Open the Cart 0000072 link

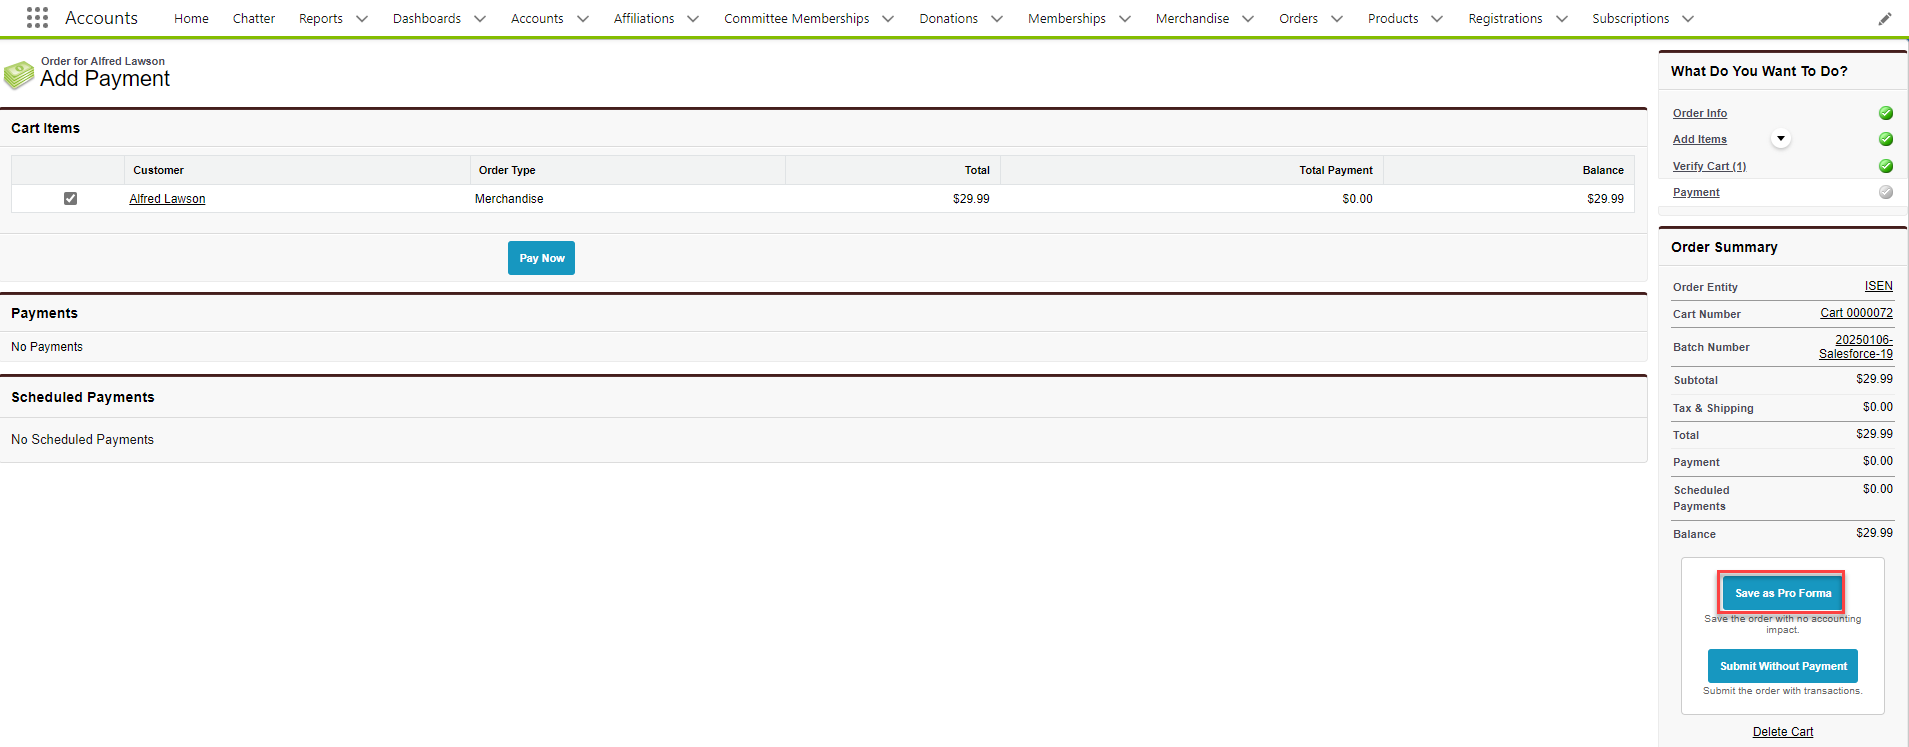(1856, 313)
